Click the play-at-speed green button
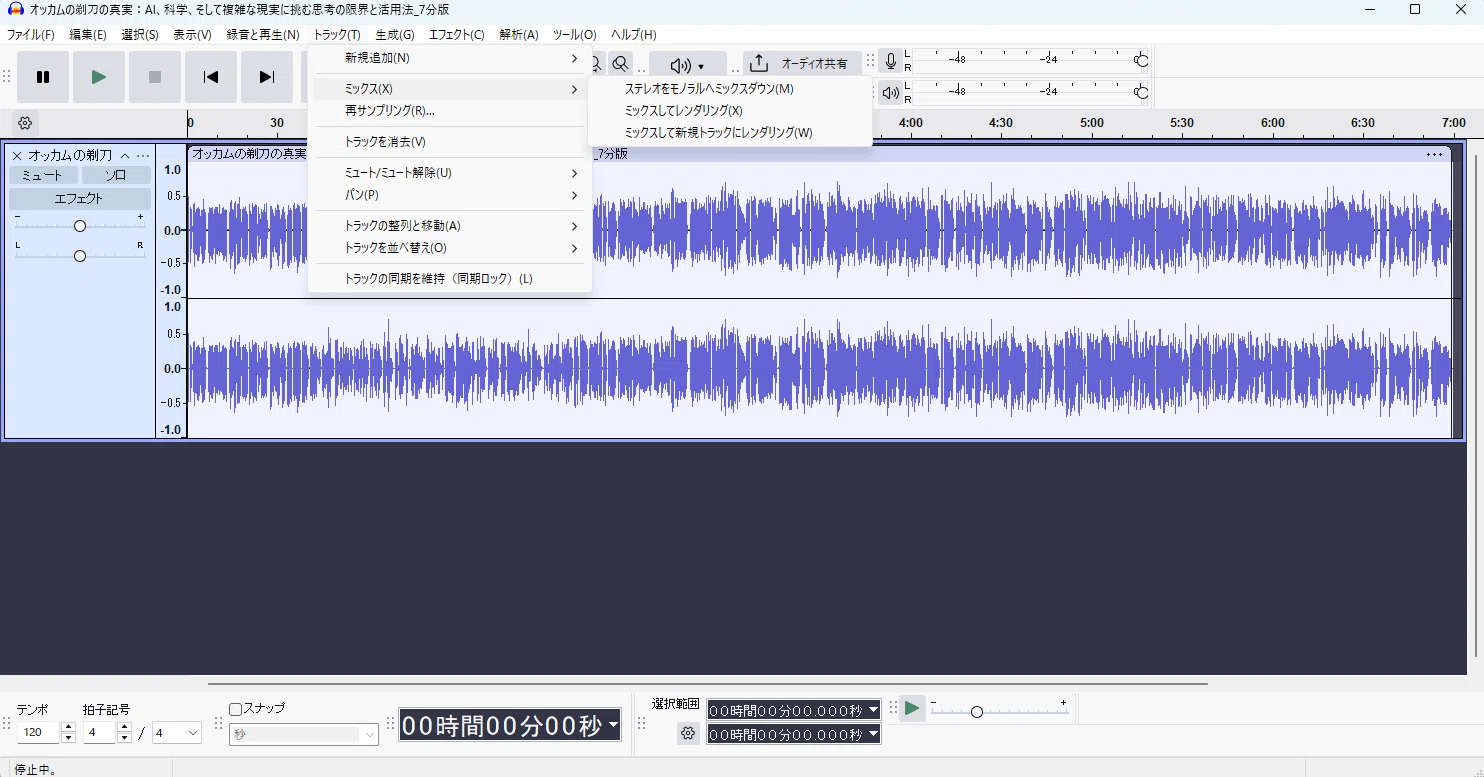This screenshot has height=777, width=1484. (912, 708)
